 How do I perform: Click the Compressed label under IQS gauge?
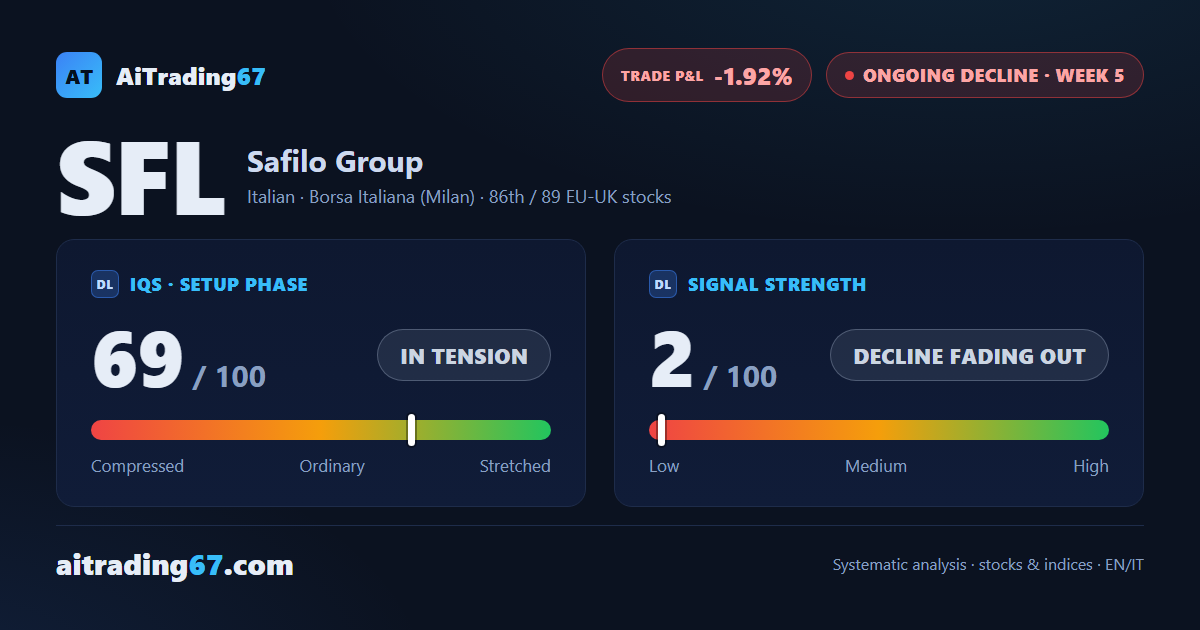(x=137, y=466)
